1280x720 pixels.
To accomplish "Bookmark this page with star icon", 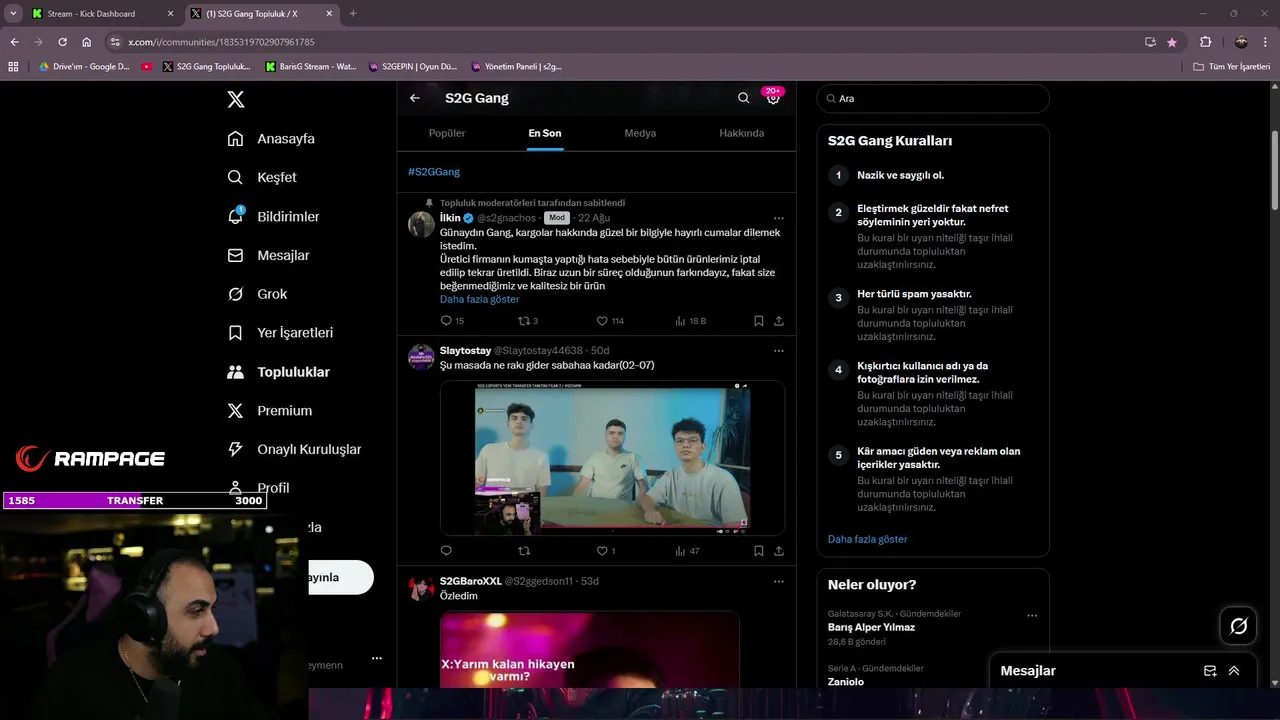I will coord(1172,42).
